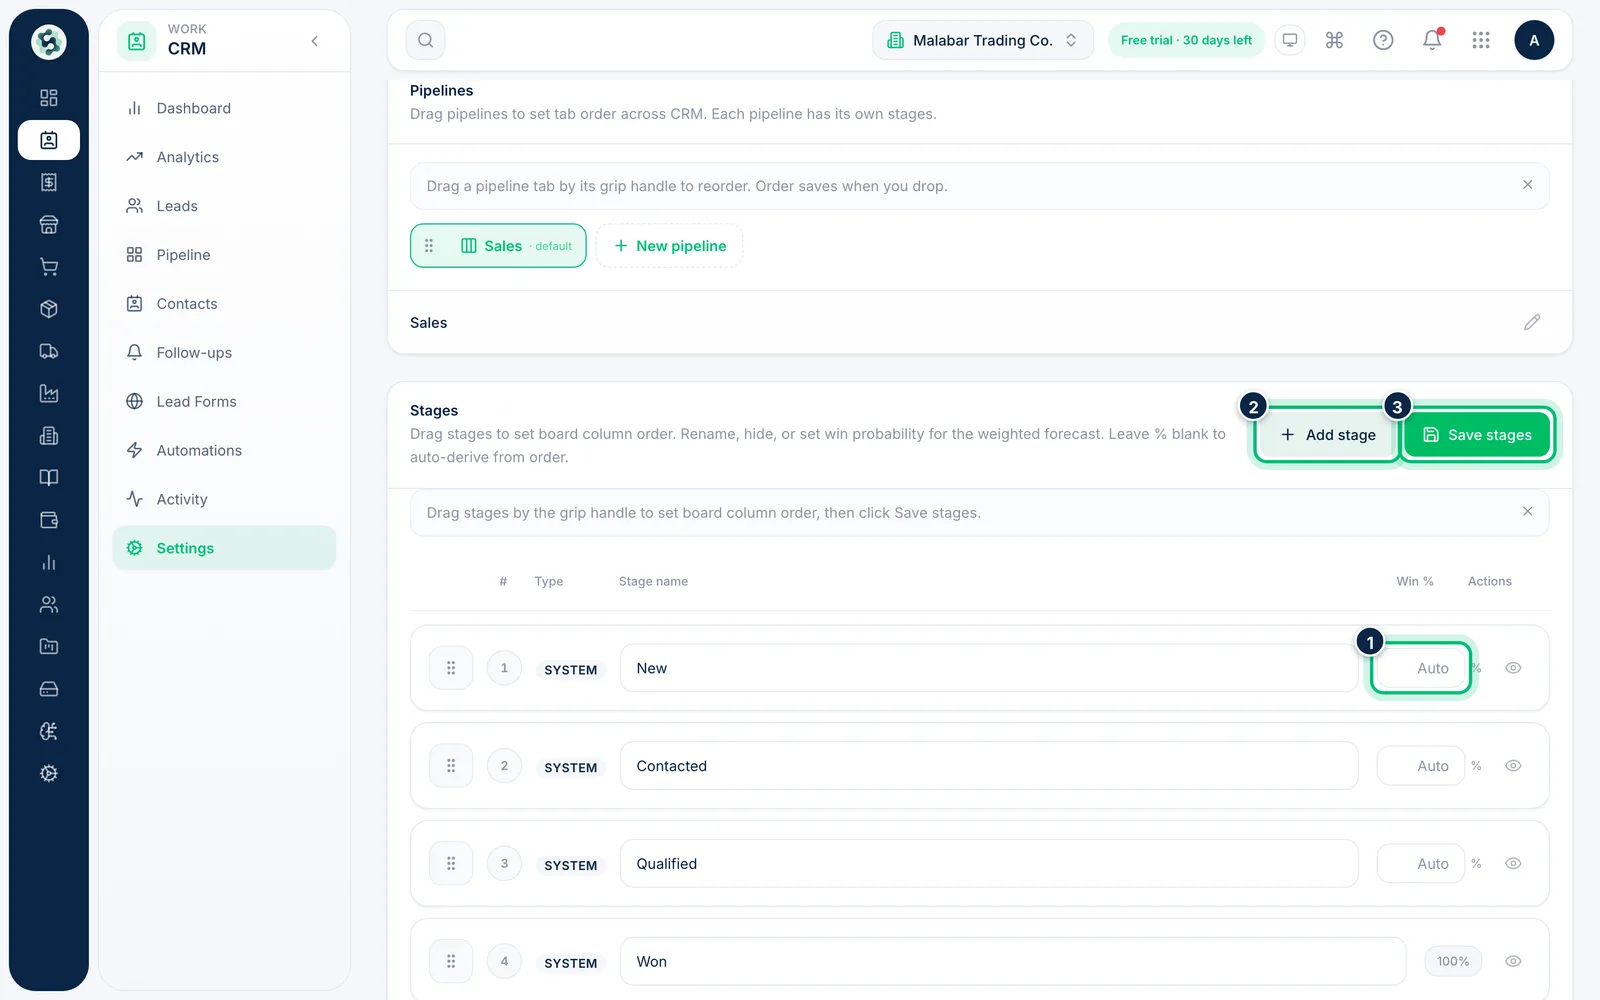
Task: Edit the Sales pipeline name pencil icon
Action: click(x=1532, y=322)
